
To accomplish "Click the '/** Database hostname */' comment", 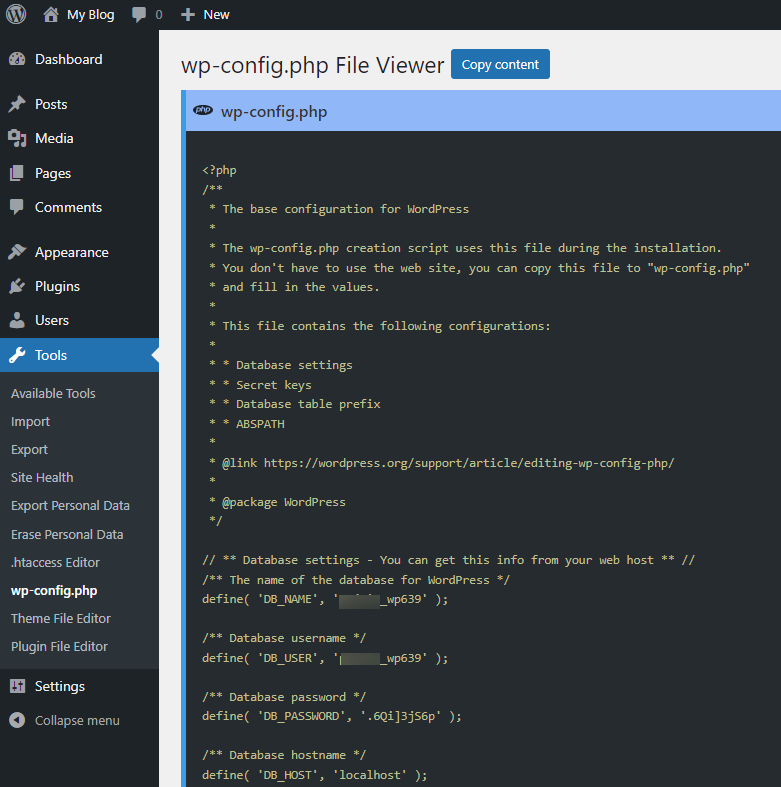I will pyautogui.click(x=284, y=755).
